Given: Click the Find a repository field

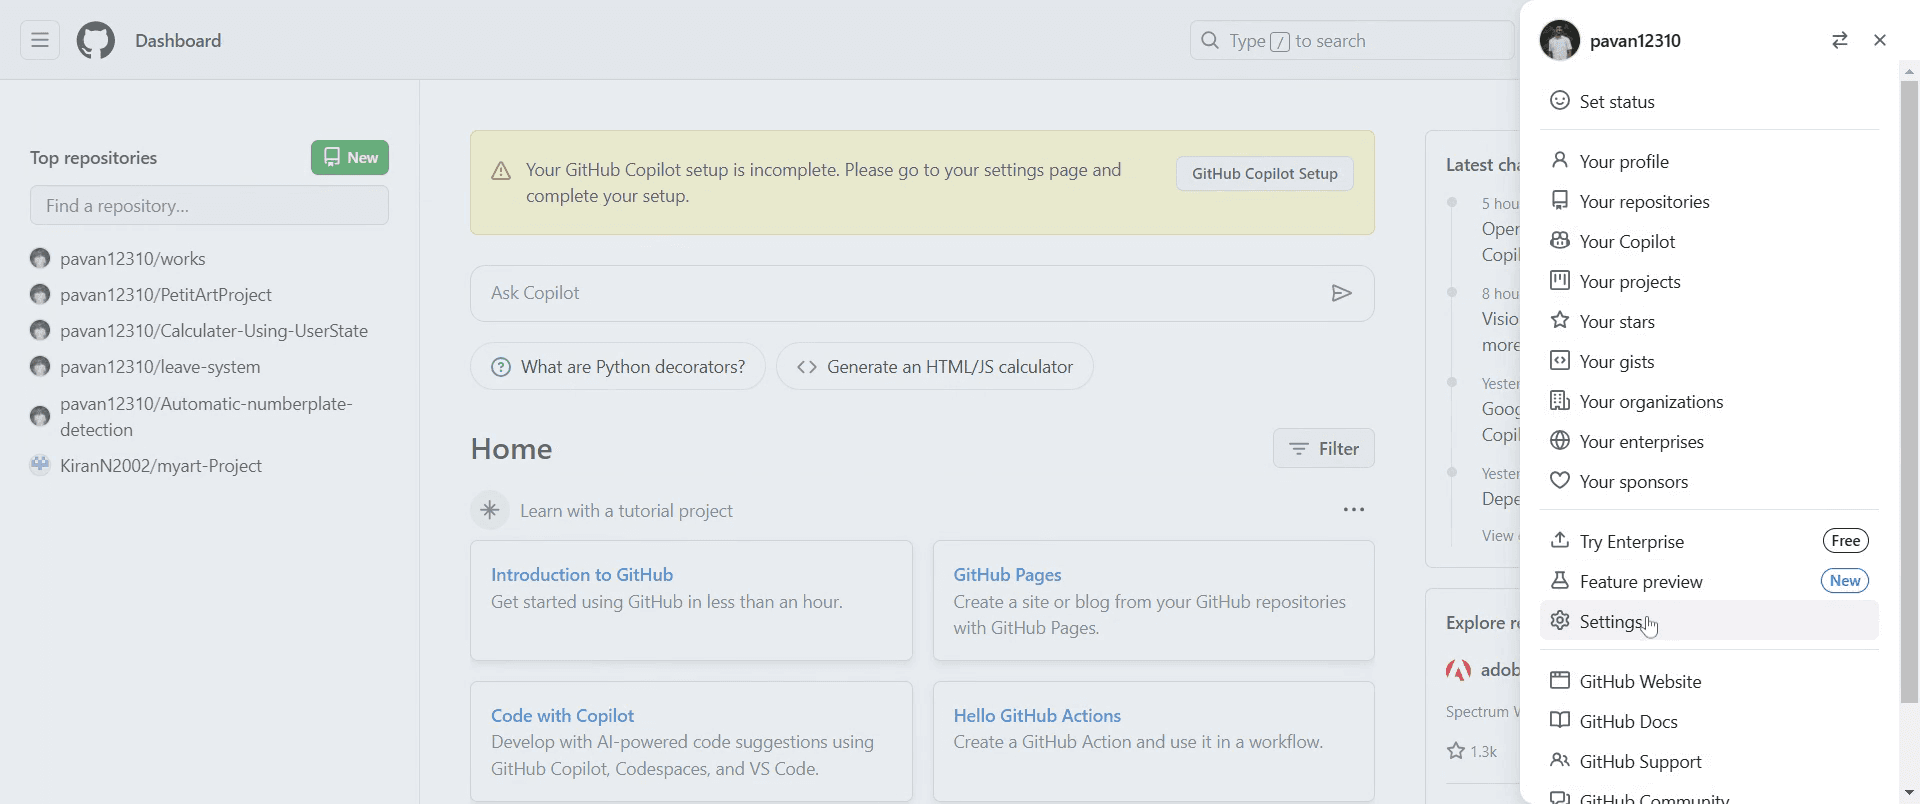Looking at the screenshot, I should [209, 206].
